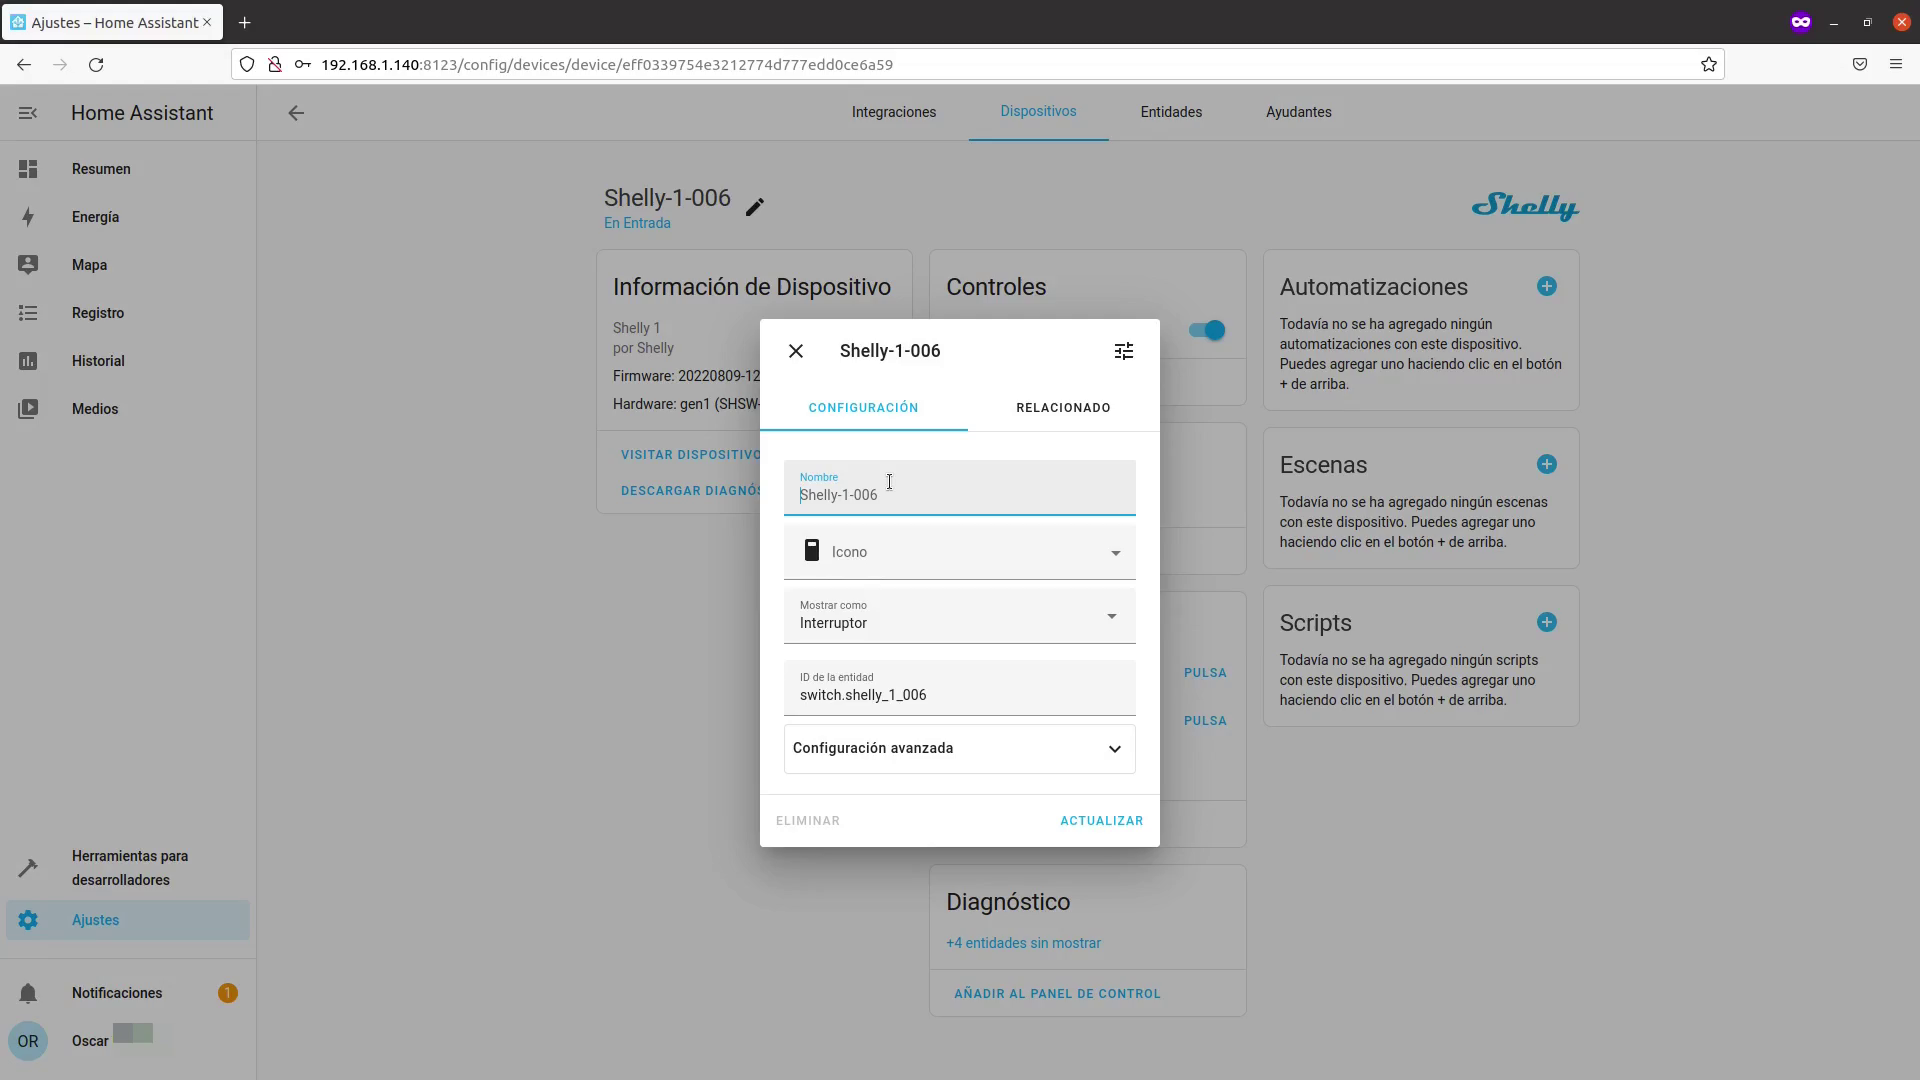Open Energía in the sidebar
Image resolution: width=1920 pixels, height=1080 pixels.
(96, 217)
